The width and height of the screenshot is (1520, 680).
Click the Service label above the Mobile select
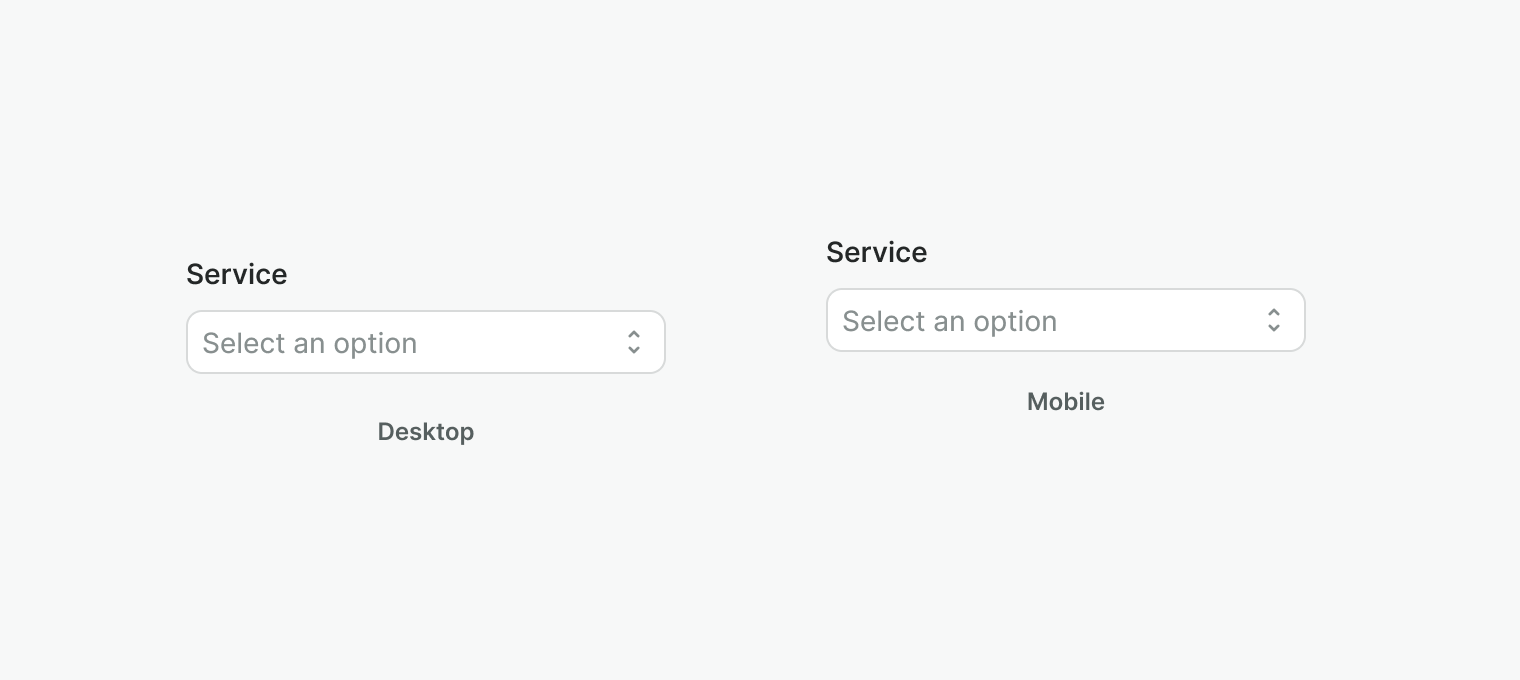tap(877, 252)
